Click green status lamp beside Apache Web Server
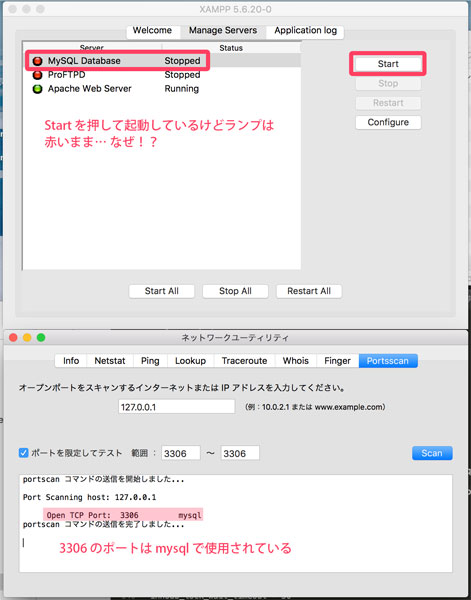Viewport: 471px width, 600px height. tap(37, 89)
